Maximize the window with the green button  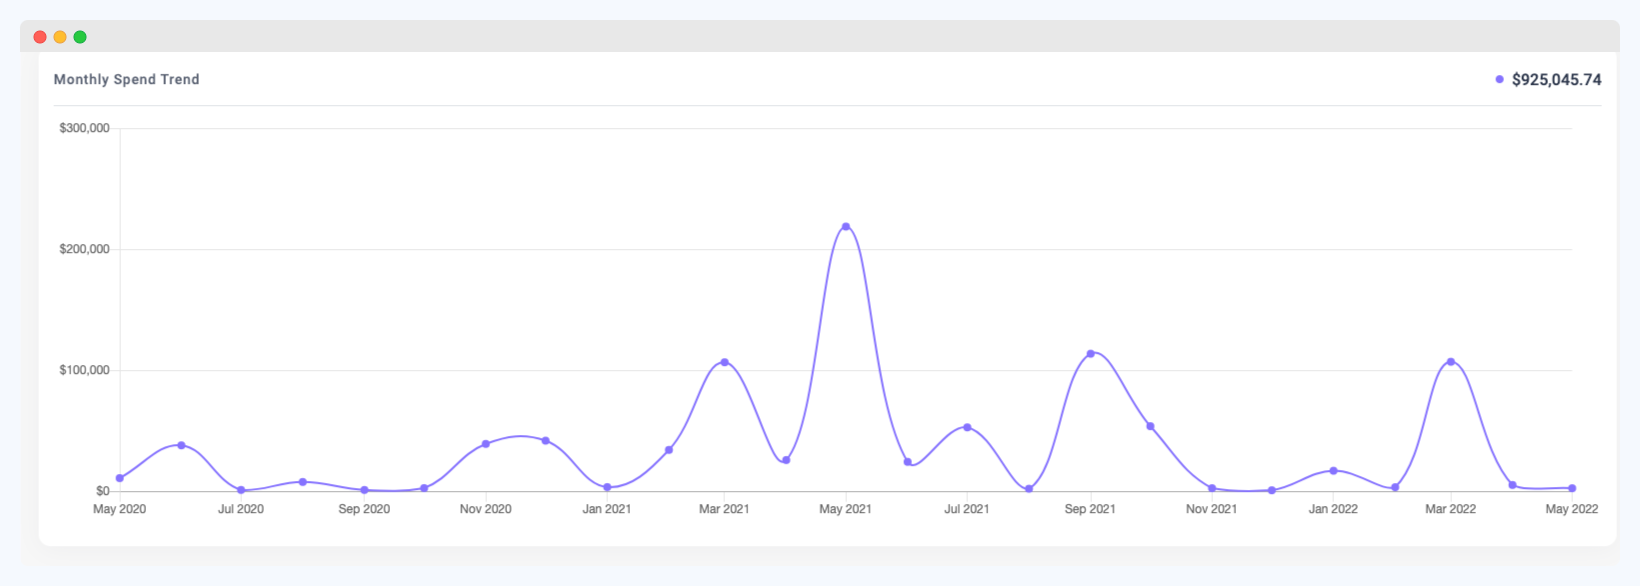pyautogui.click(x=80, y=37)
